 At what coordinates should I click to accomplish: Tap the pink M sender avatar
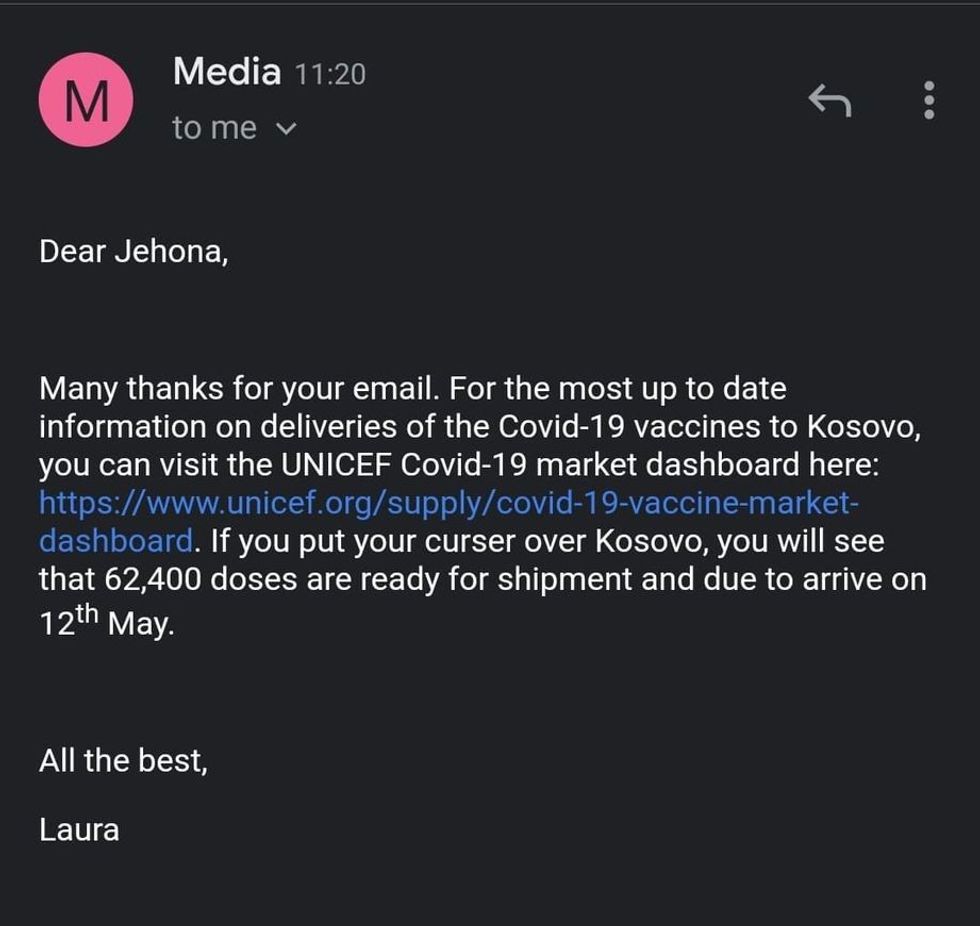pos(85,100)
